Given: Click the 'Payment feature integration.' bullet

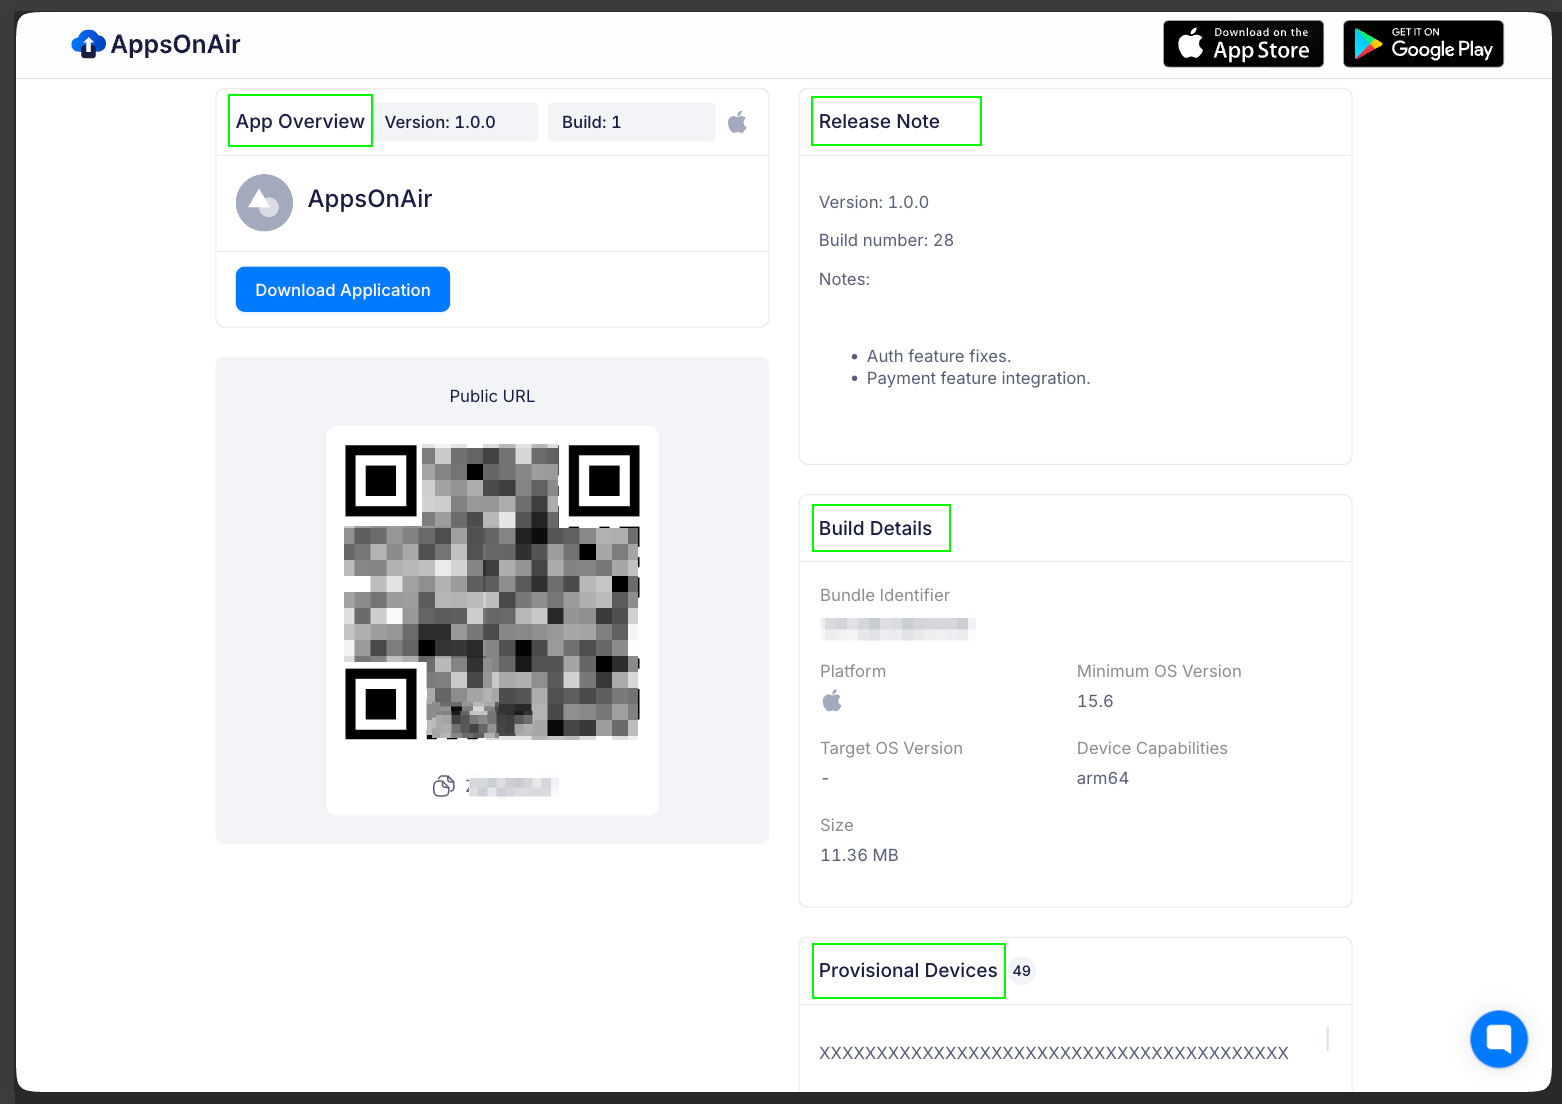Looking at the screenshot, I should (978, 378).
